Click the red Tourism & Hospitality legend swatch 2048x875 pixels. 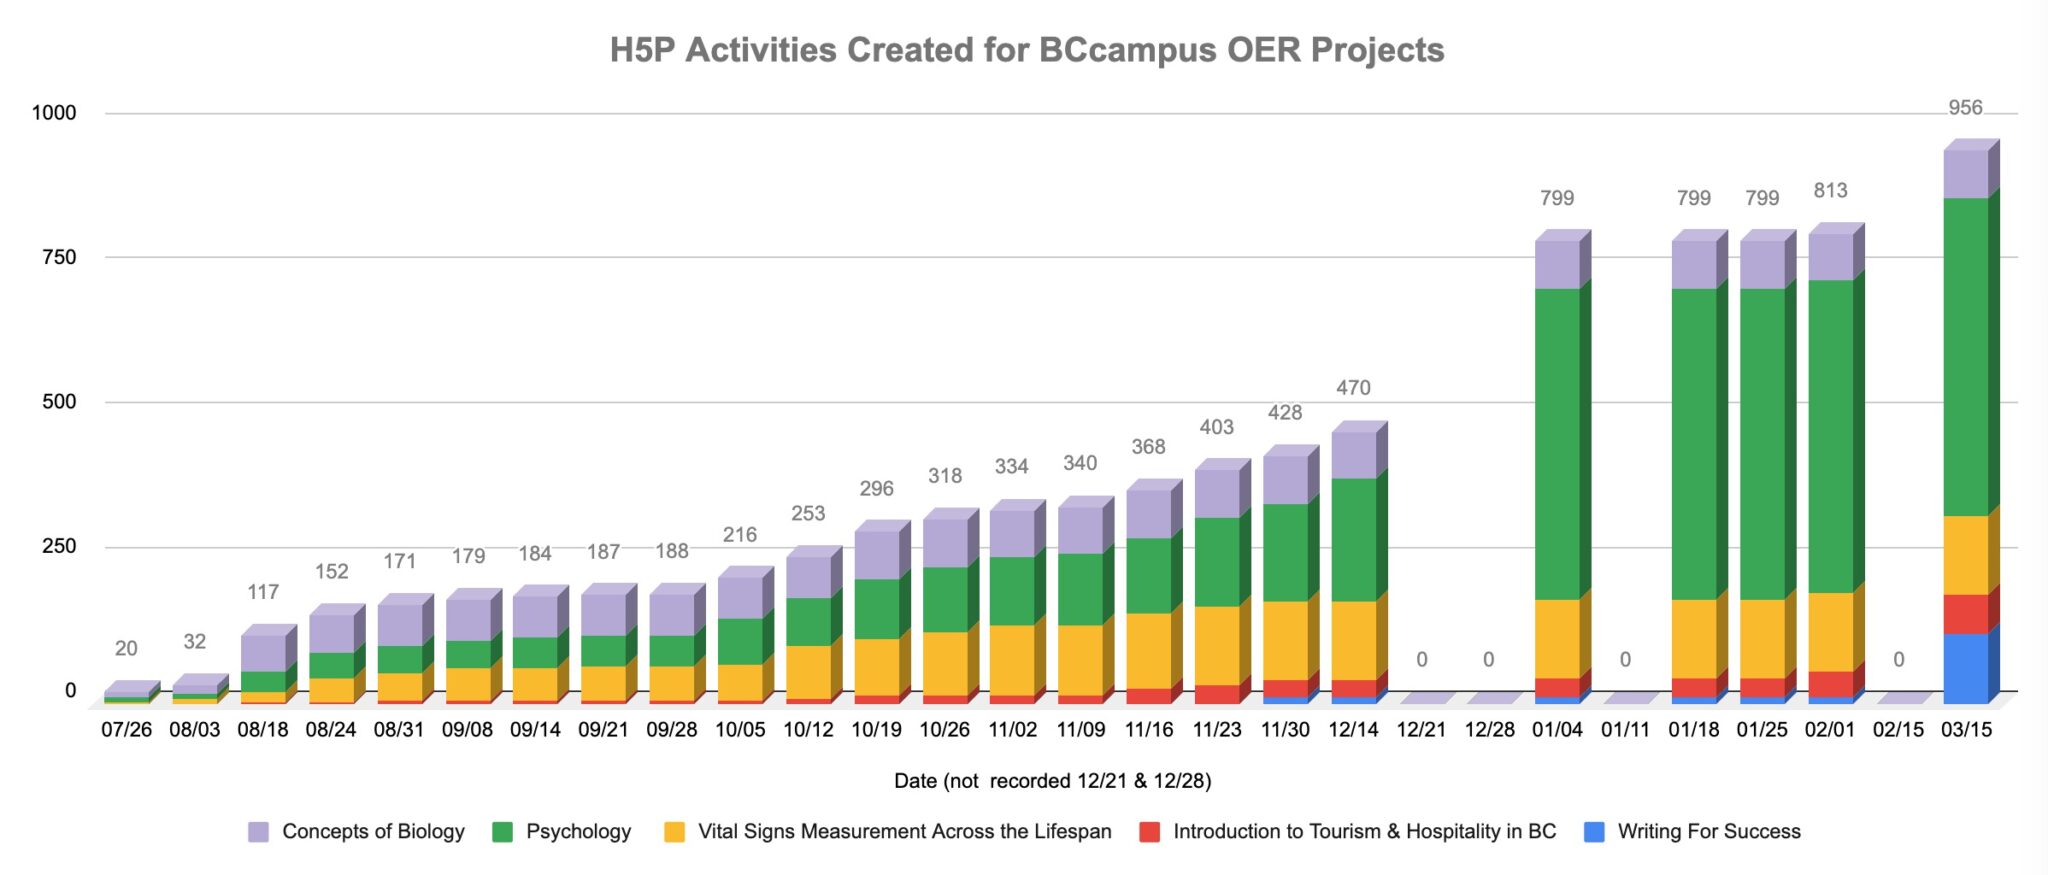tap(1149, 832)
